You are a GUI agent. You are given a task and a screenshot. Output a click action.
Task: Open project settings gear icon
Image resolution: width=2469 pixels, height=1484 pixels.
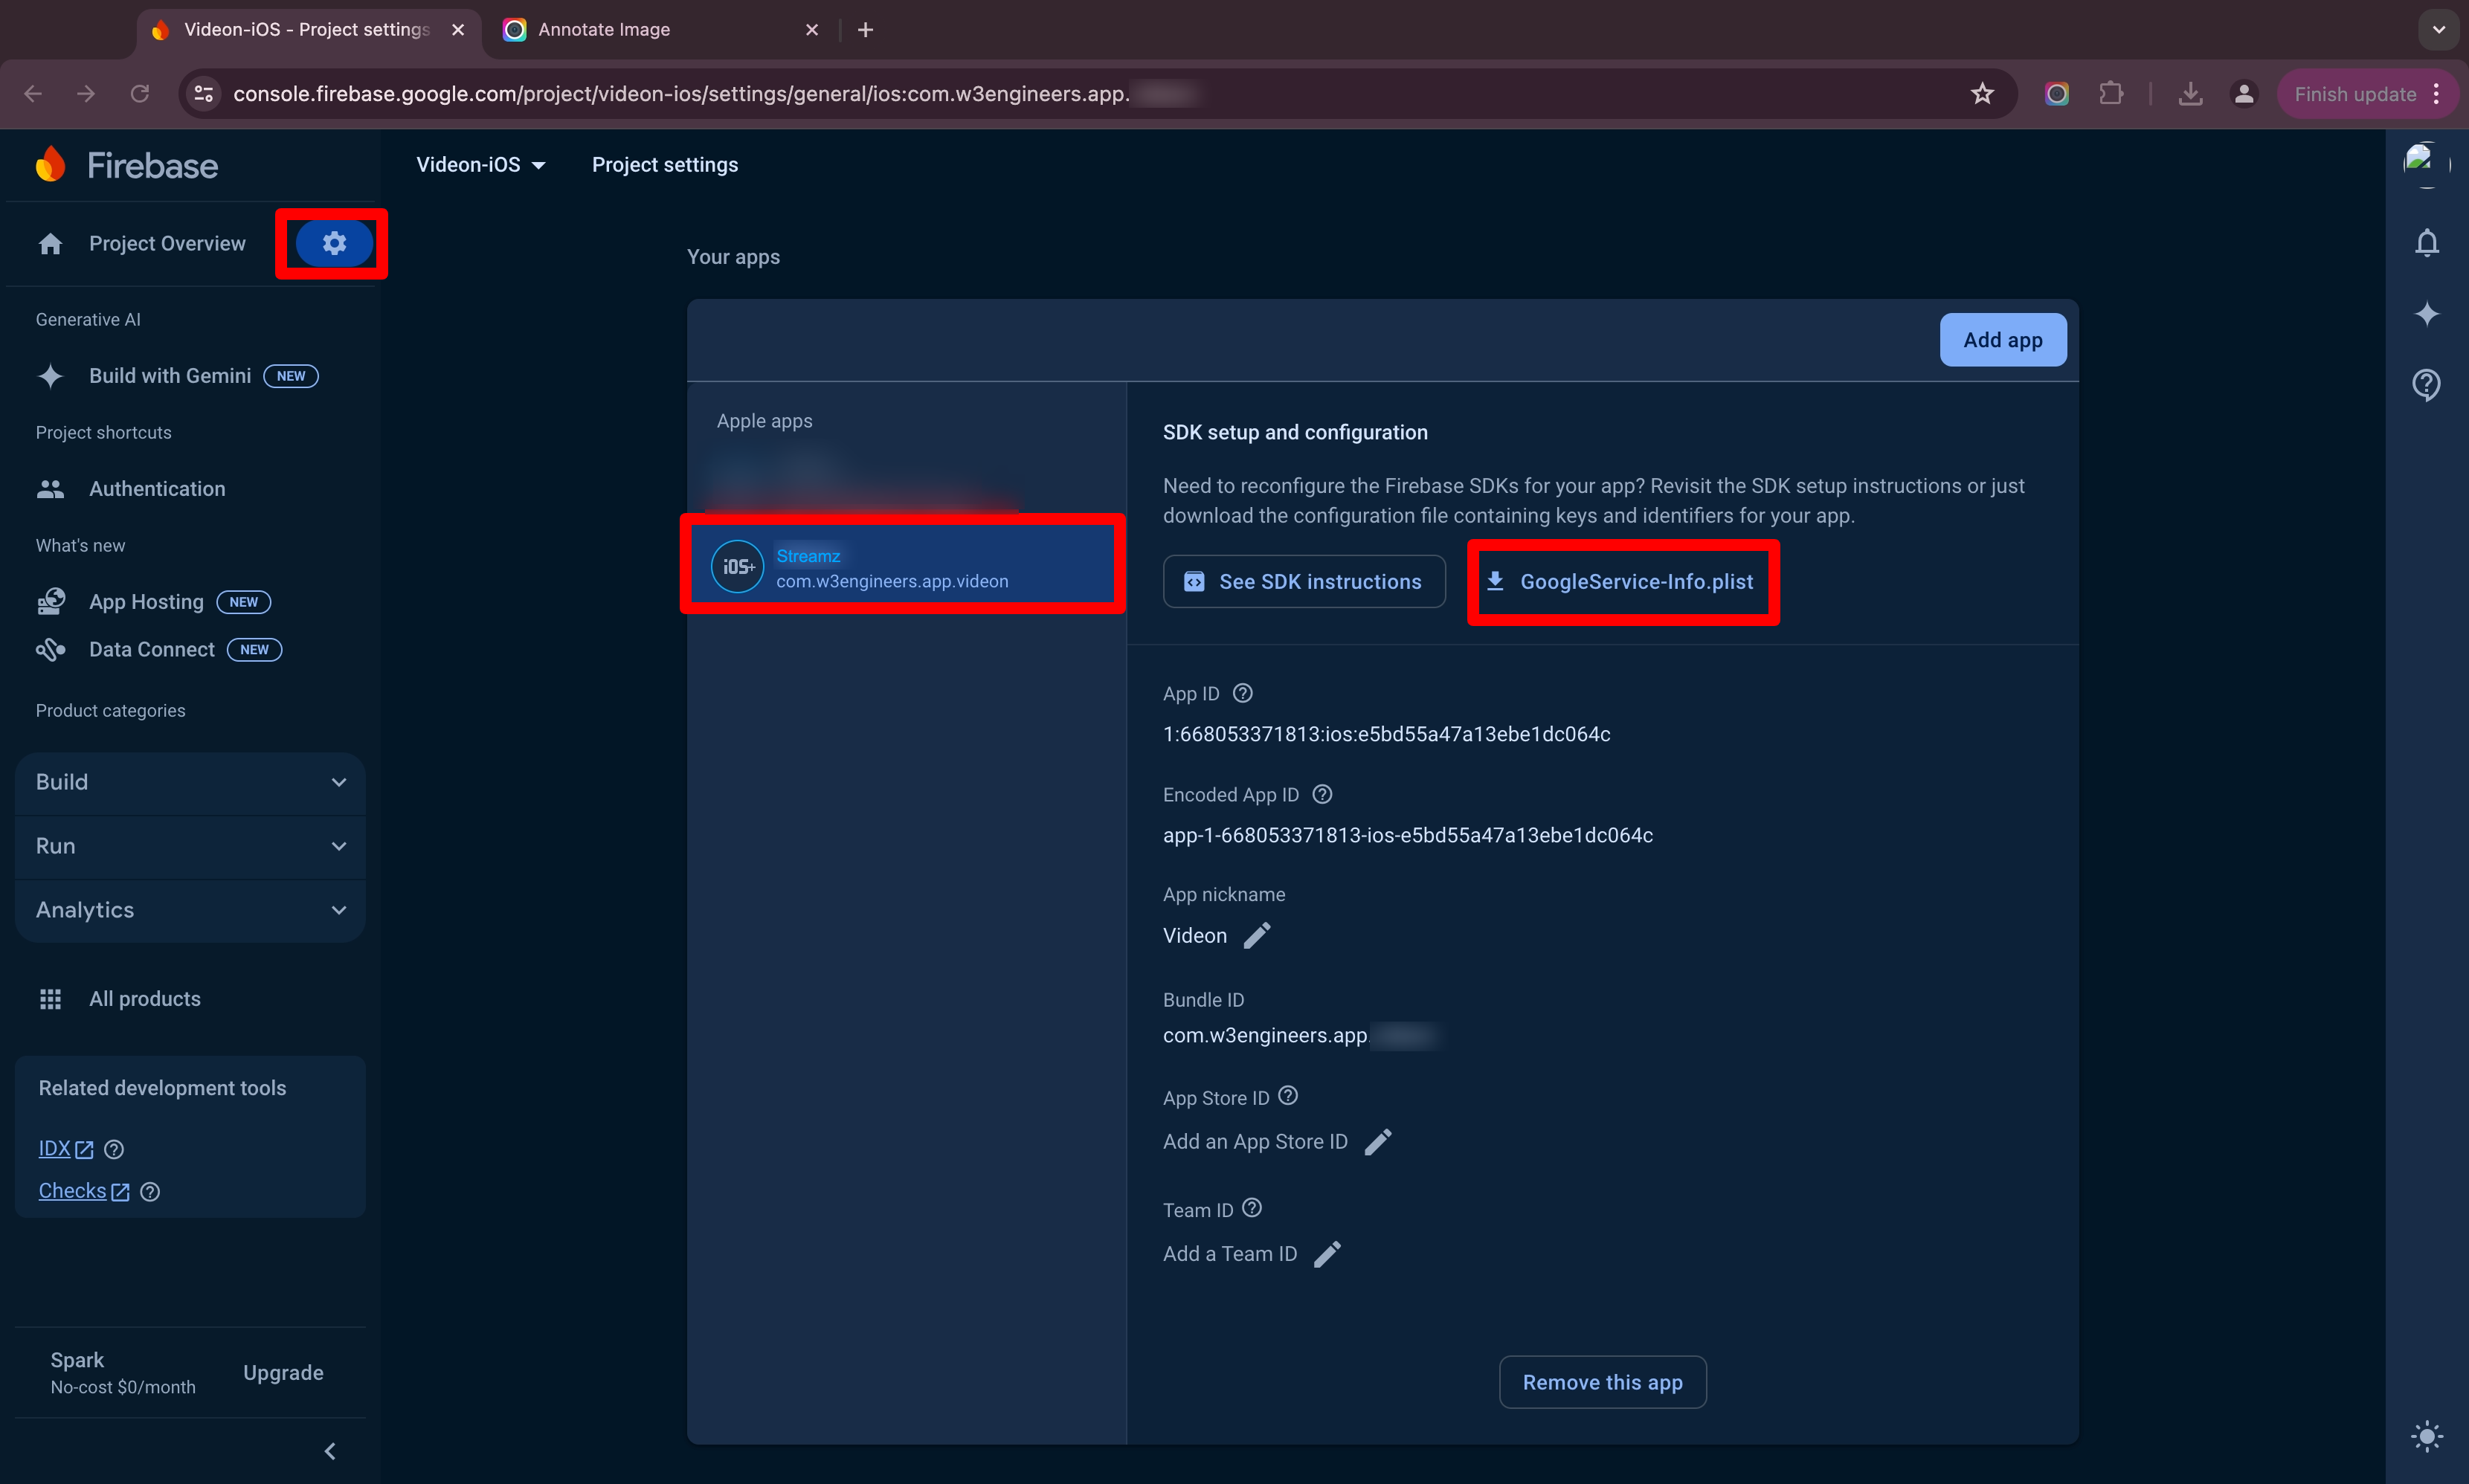coord(334,243)
